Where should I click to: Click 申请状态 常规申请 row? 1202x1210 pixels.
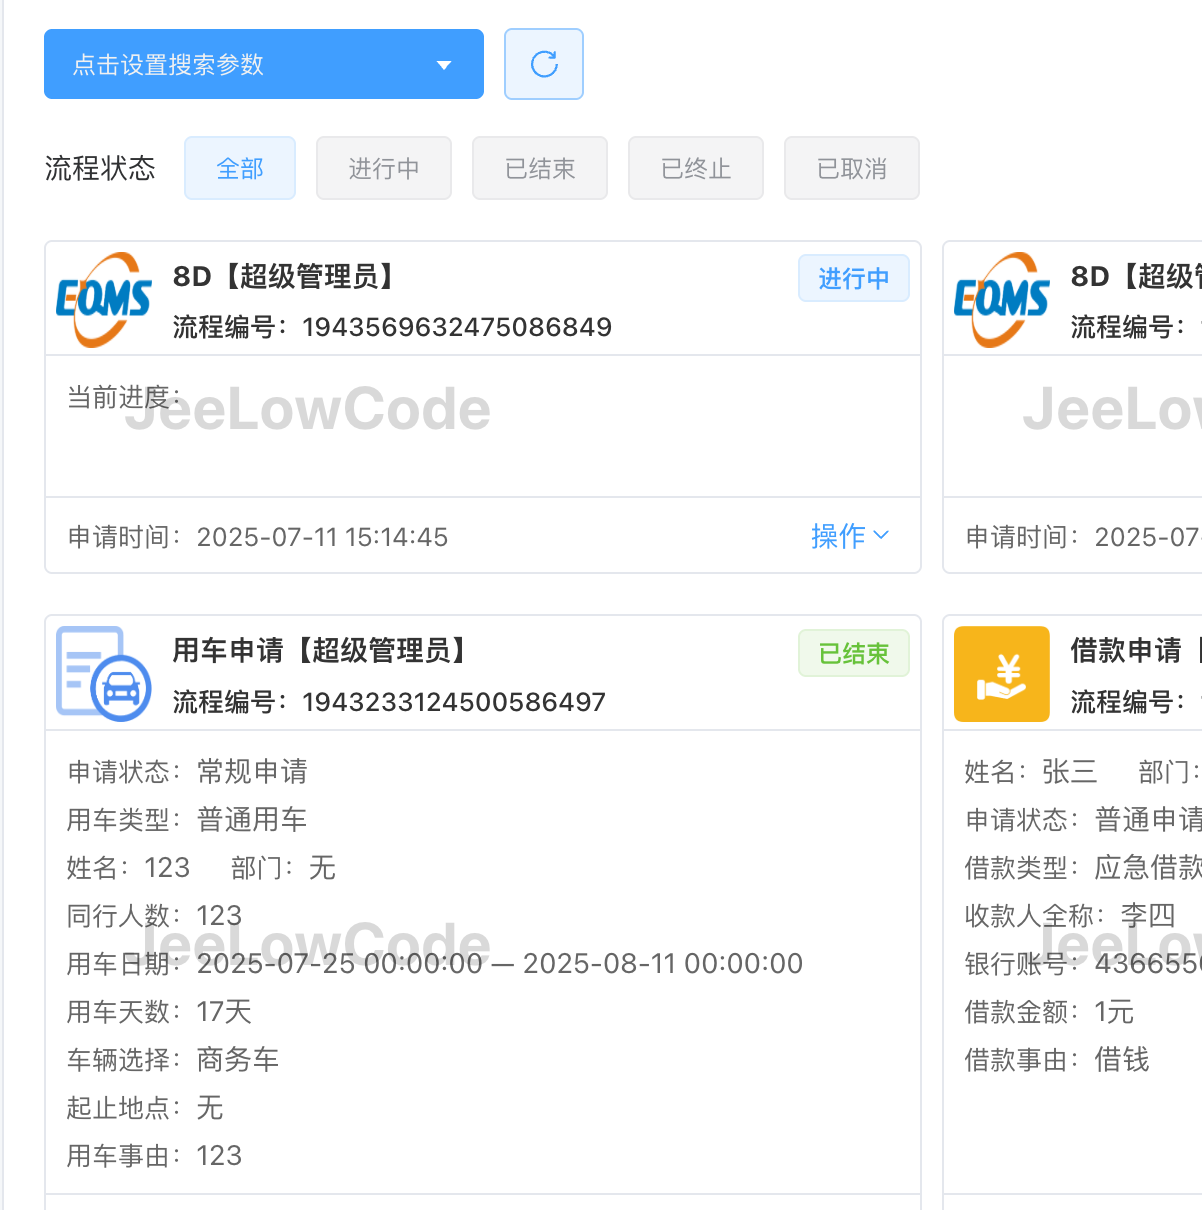[x=187, y=771]
